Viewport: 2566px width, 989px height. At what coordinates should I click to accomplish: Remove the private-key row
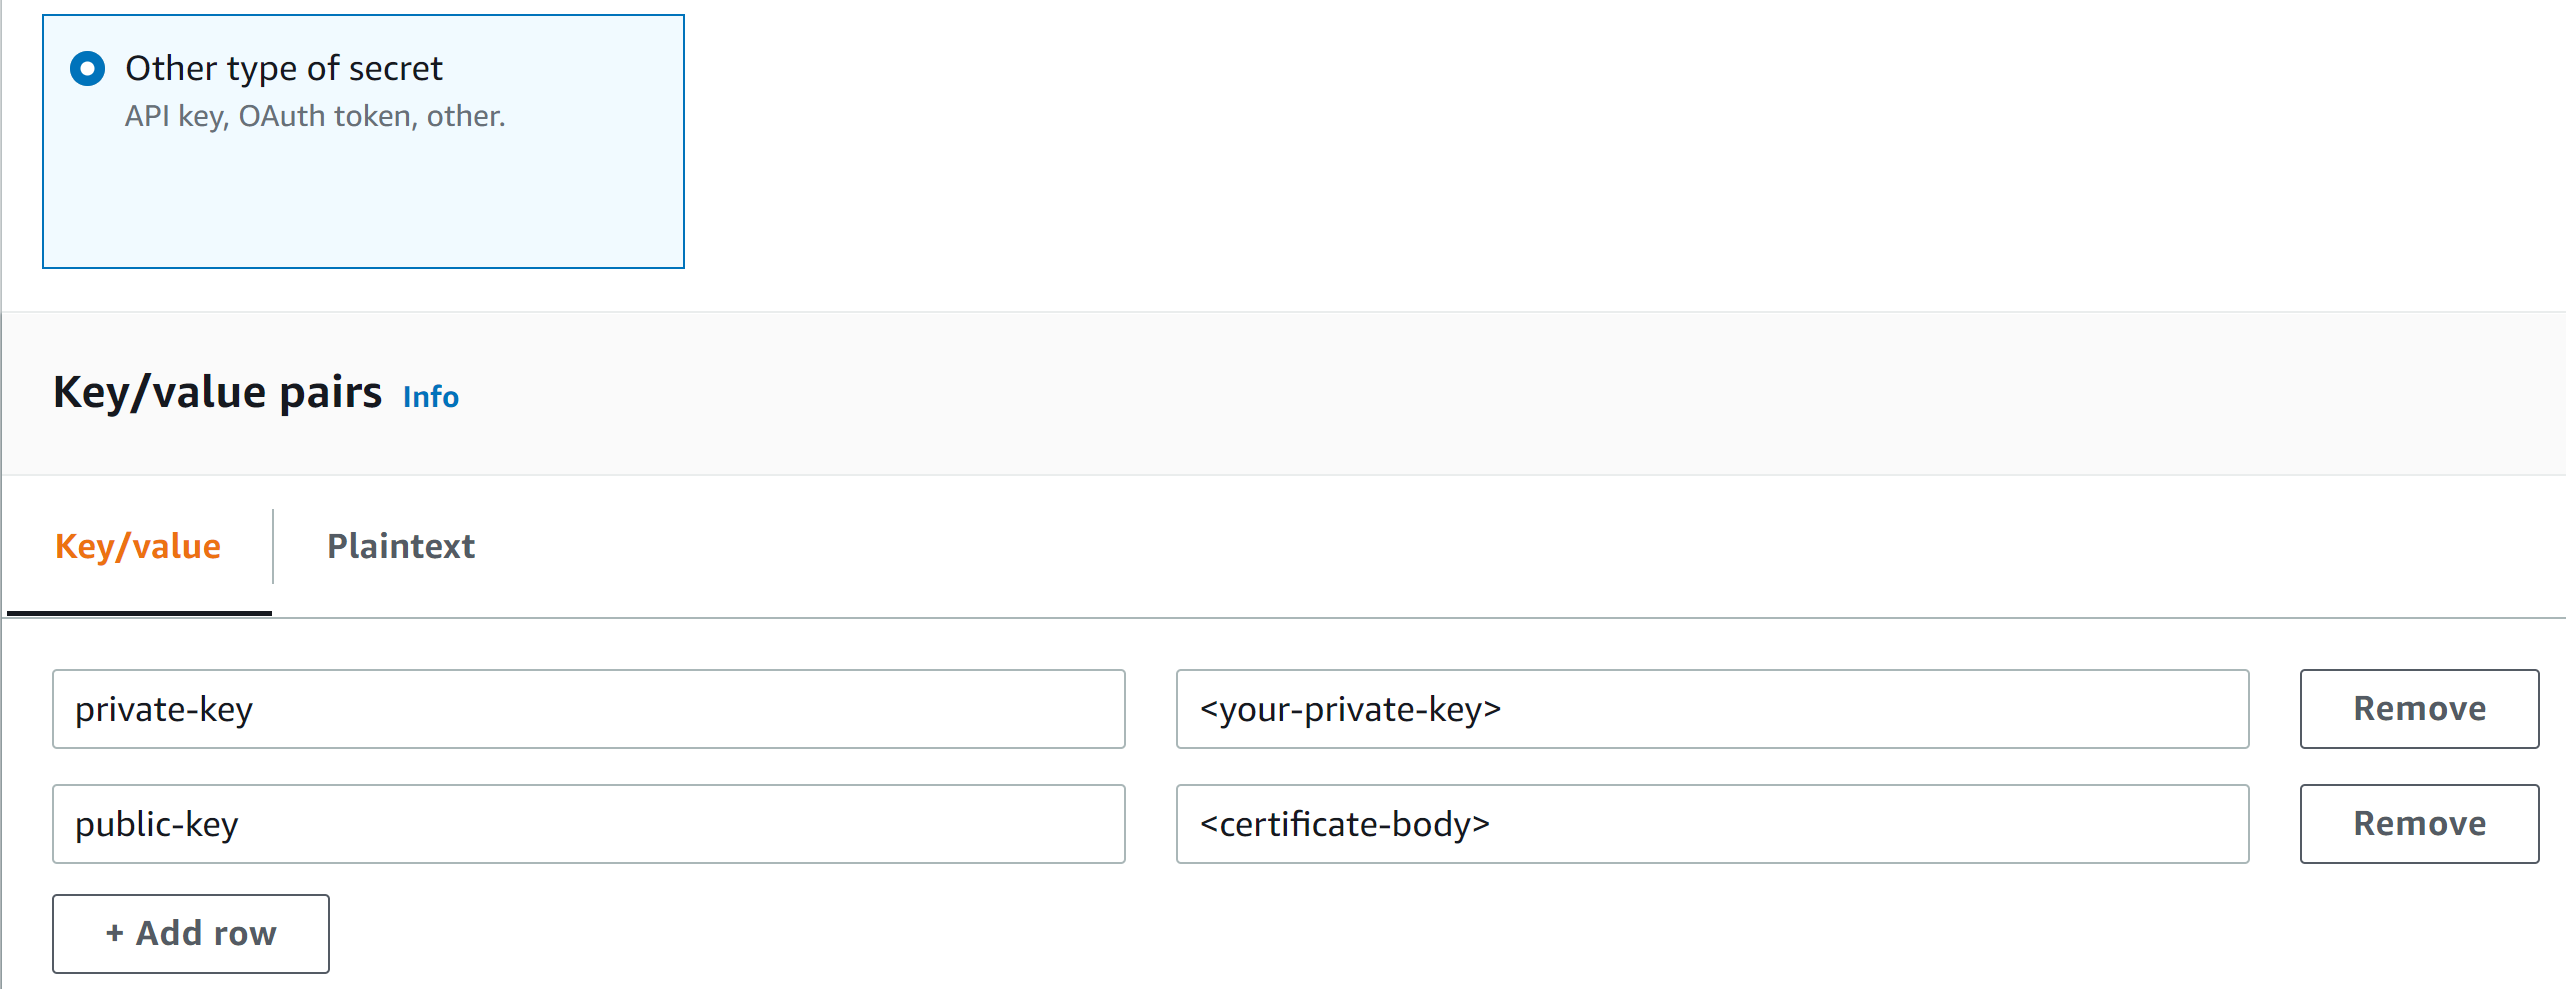tap(2419, 709)
